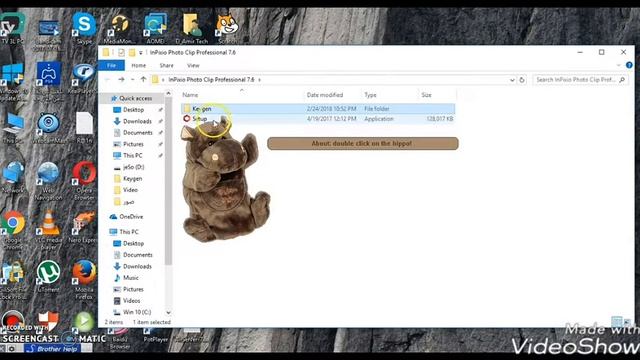Switch to the View ribbon tab
This screenshot has width=640, height=360.
coord(193,65)
